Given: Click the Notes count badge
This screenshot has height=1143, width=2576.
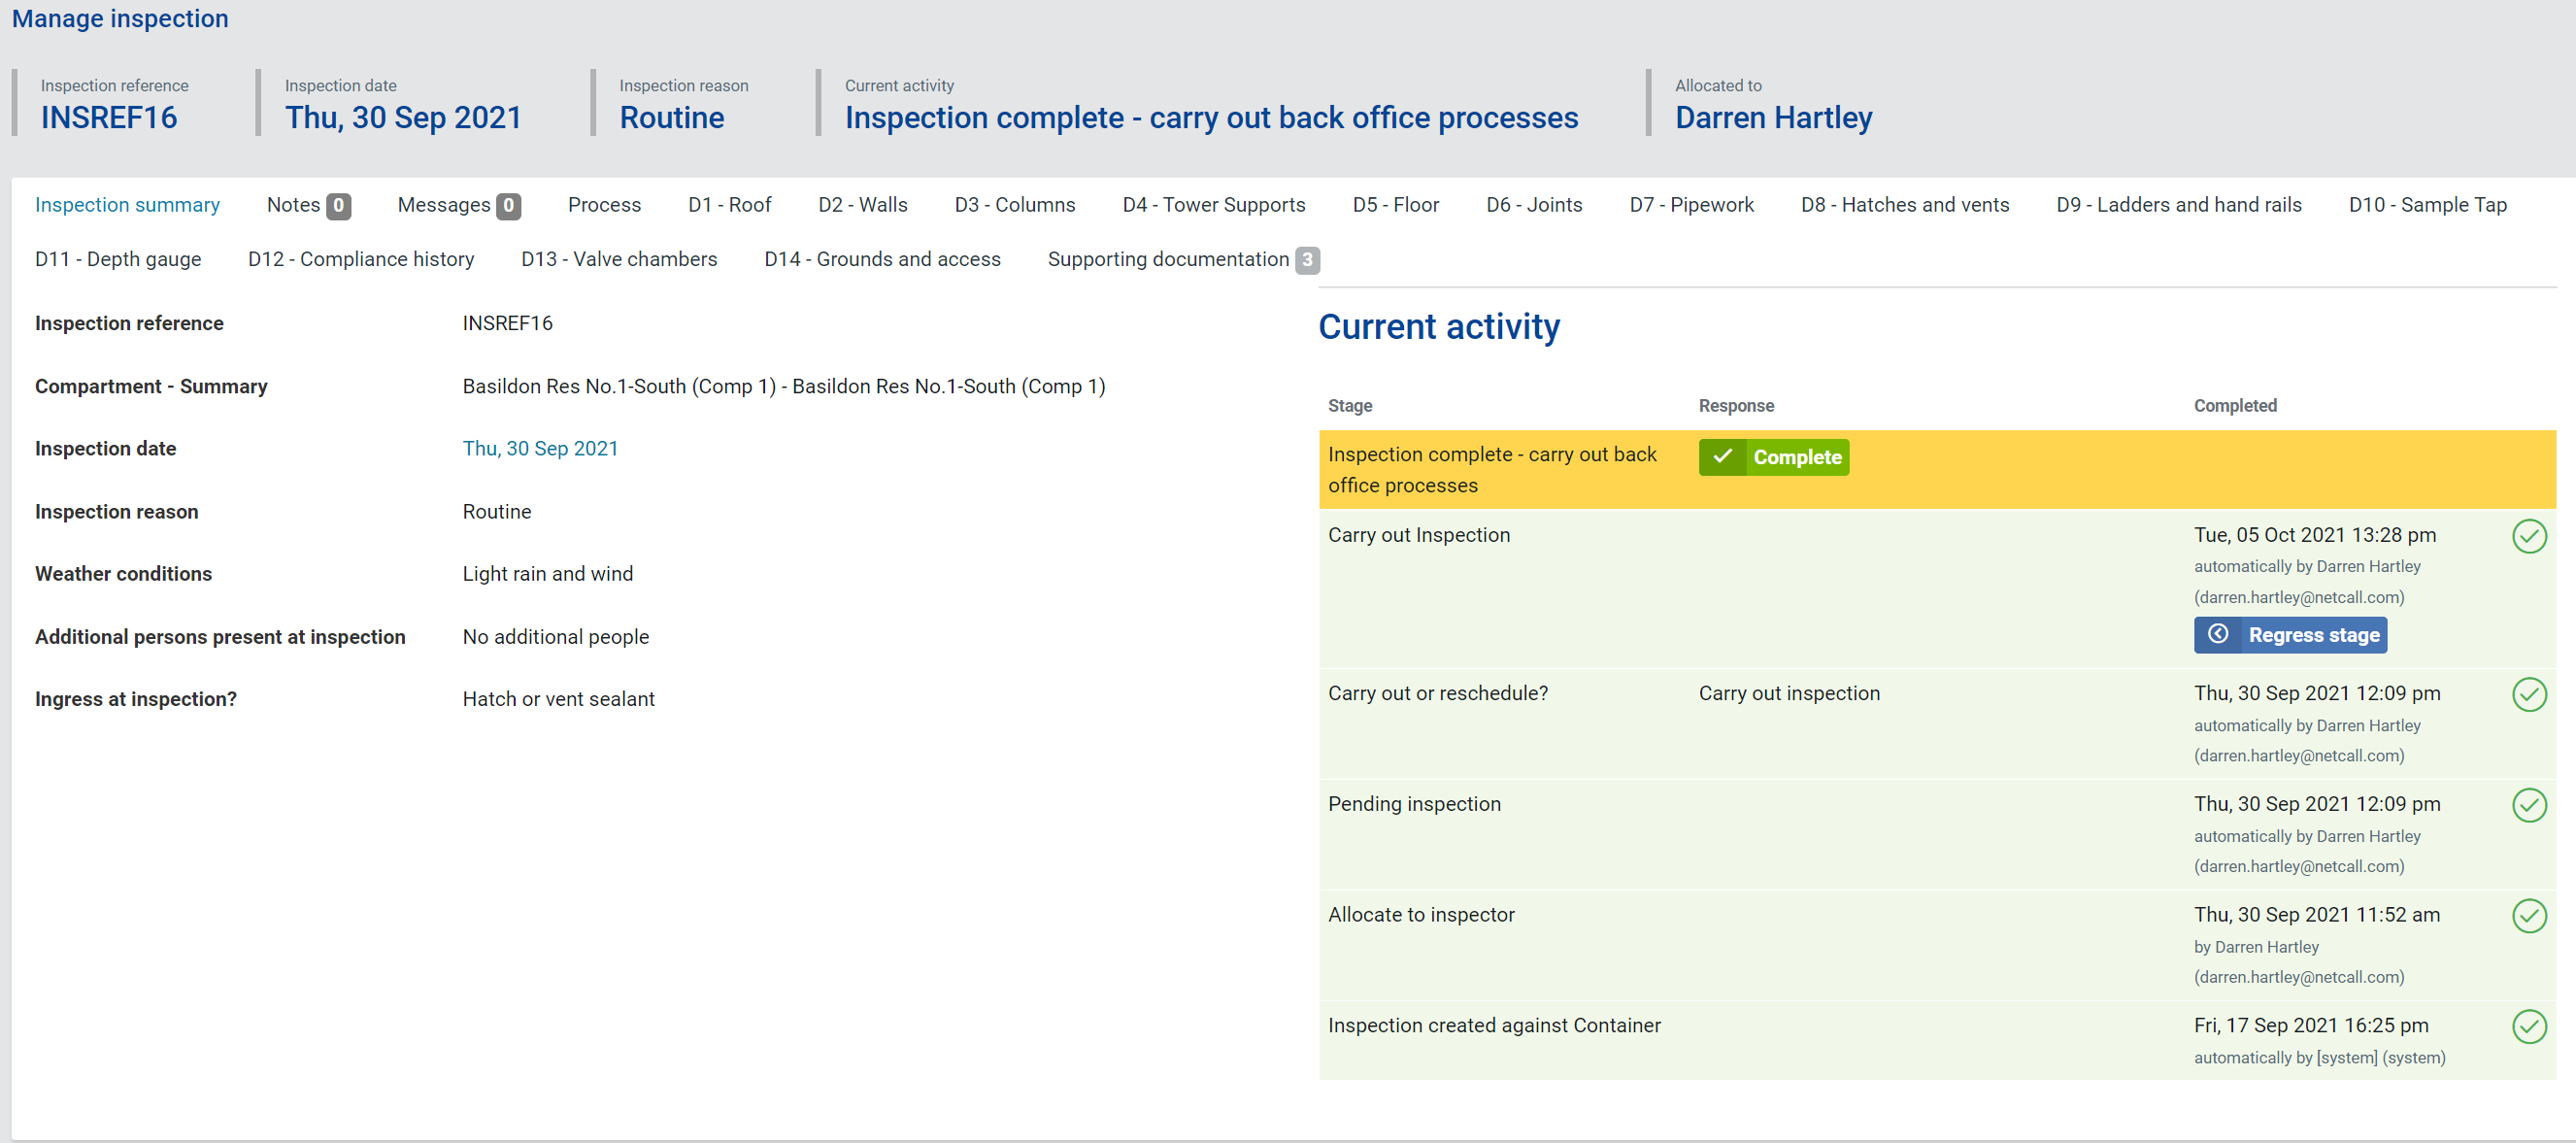Looking at the screenshot, I should [x=338, y=206].
